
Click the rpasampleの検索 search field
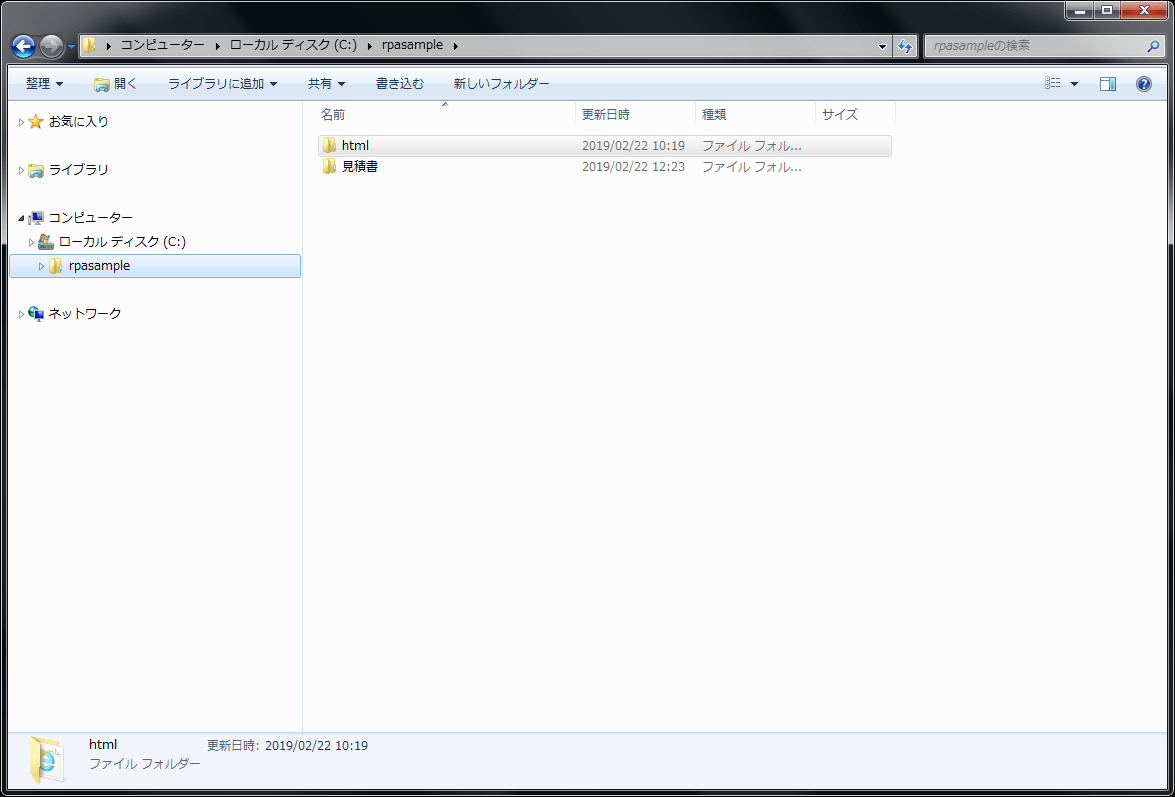(x=1030, y=46)
